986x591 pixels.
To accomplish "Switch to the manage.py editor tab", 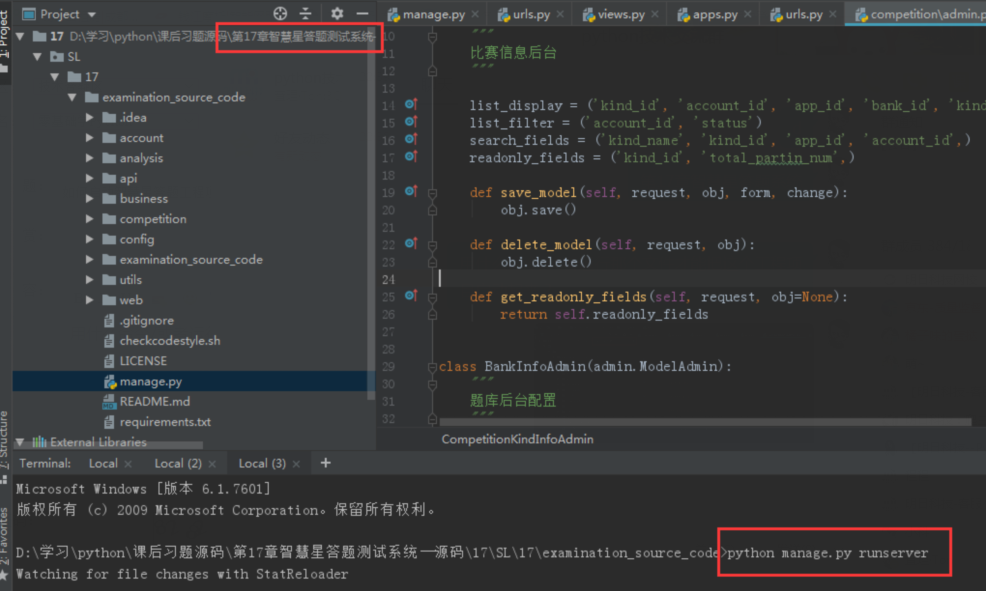I will 433,14.
